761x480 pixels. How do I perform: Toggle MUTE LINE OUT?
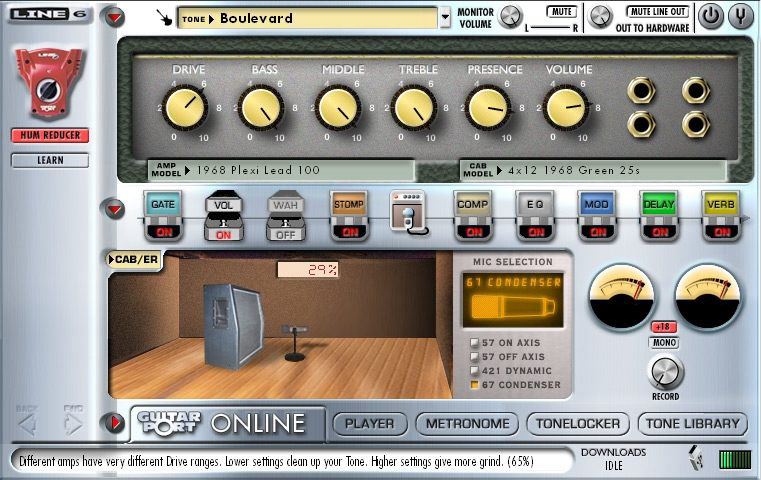(658, 12)
